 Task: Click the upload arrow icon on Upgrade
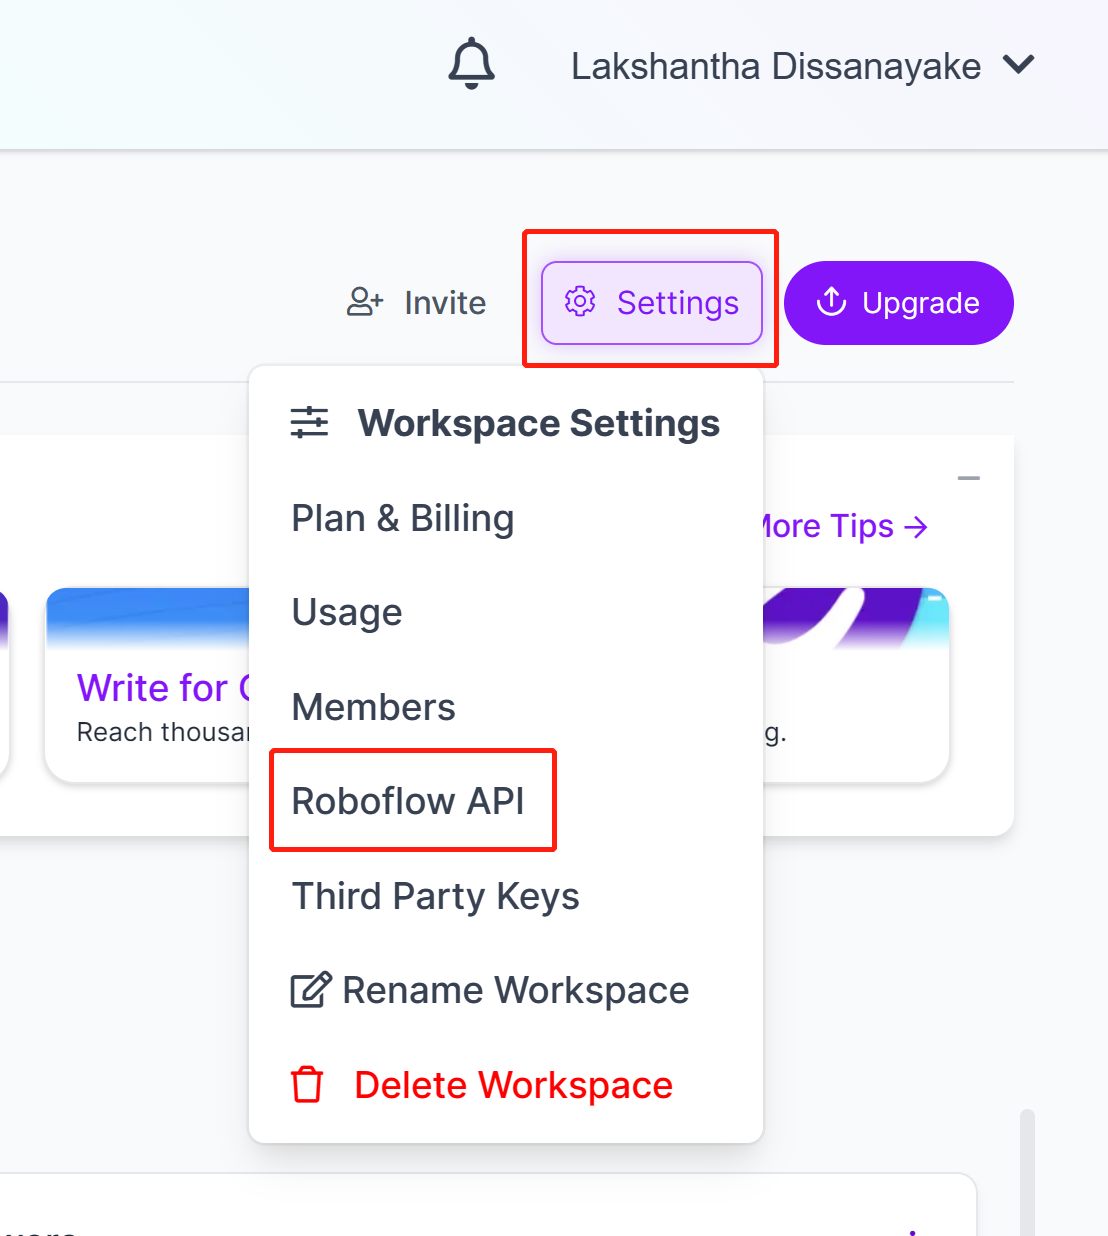(x=831, y=302)
